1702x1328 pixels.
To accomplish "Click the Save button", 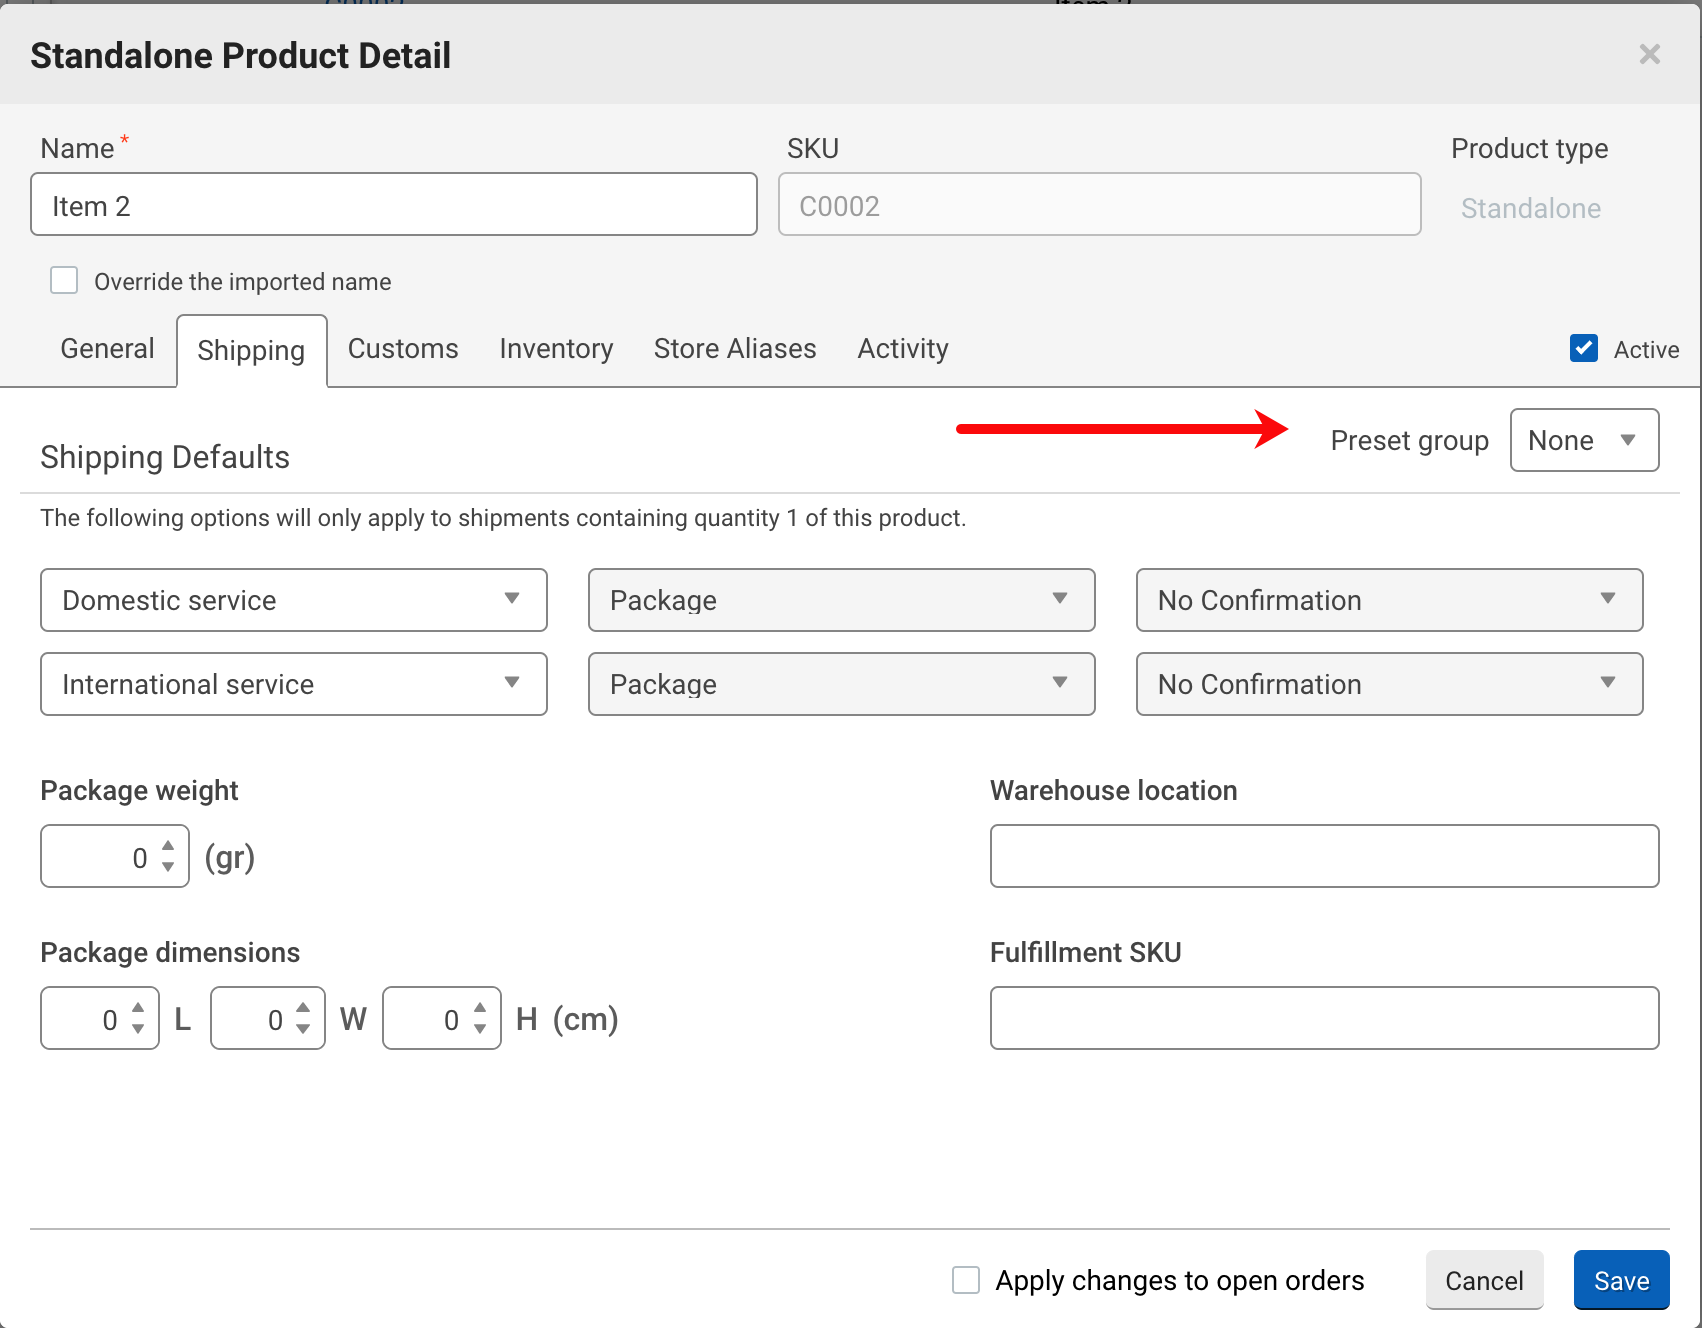I will [x=1621, y=1280].
